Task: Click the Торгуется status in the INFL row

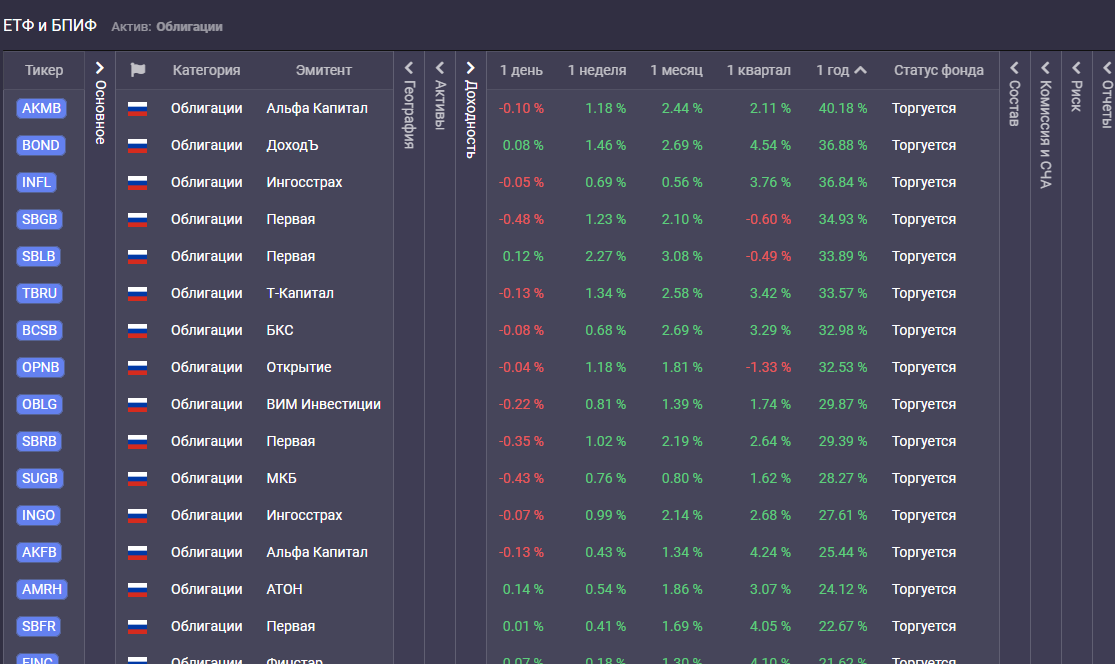Action: pos(924,182)
